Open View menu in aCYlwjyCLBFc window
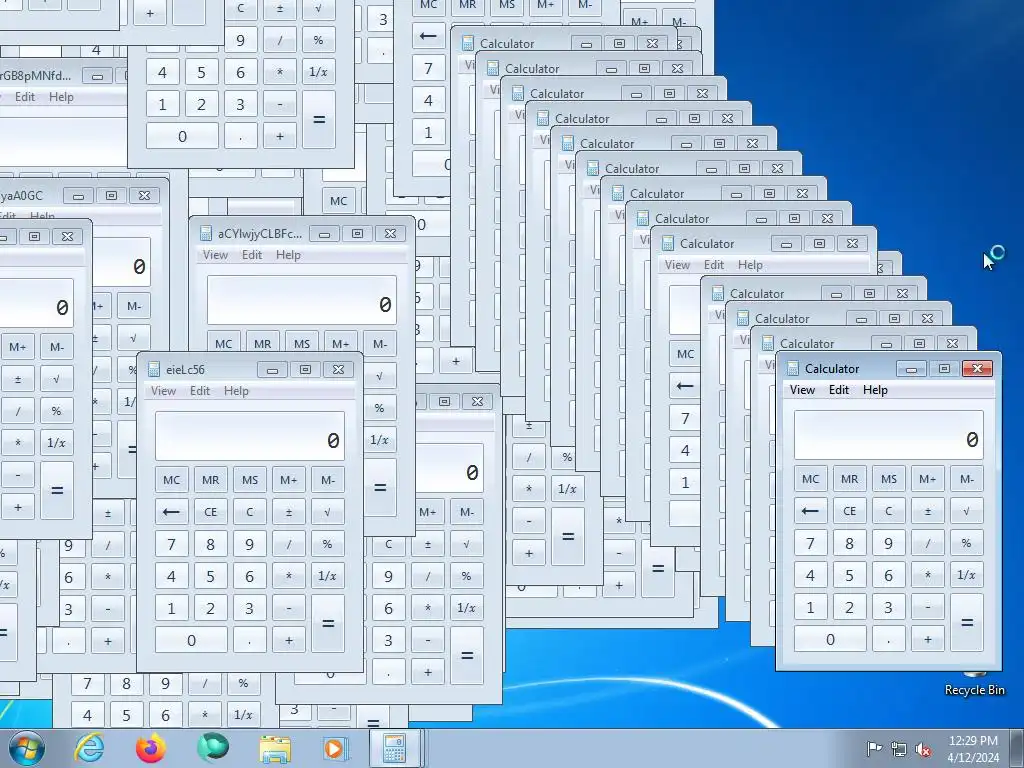The image size is (1024, 768). (x=216, y=255)
